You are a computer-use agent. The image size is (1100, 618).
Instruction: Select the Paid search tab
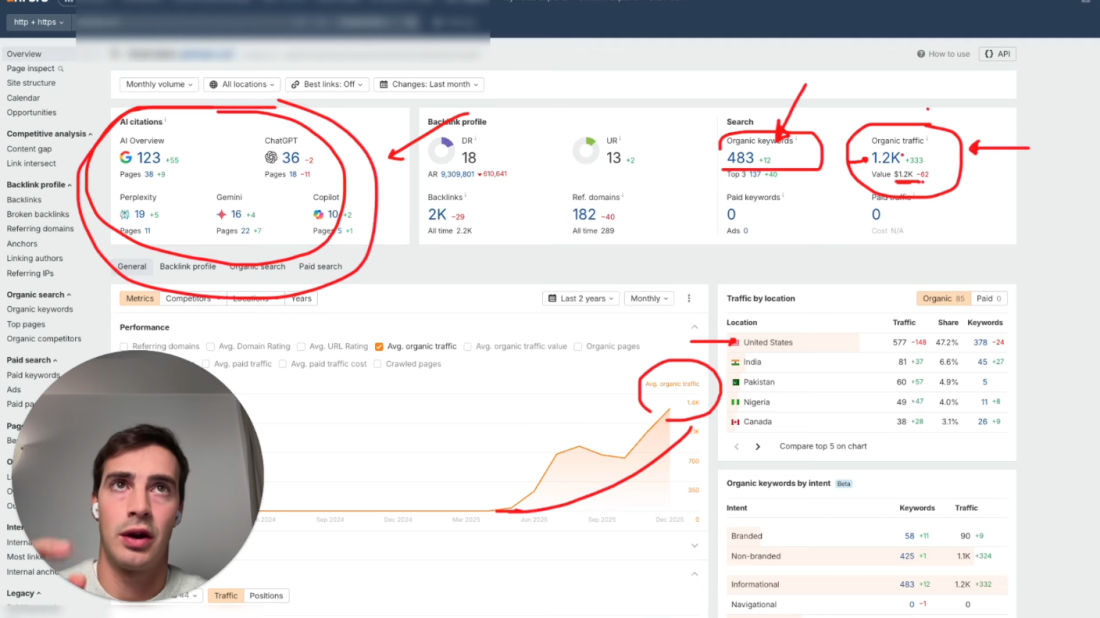click(x=320, y=267)
